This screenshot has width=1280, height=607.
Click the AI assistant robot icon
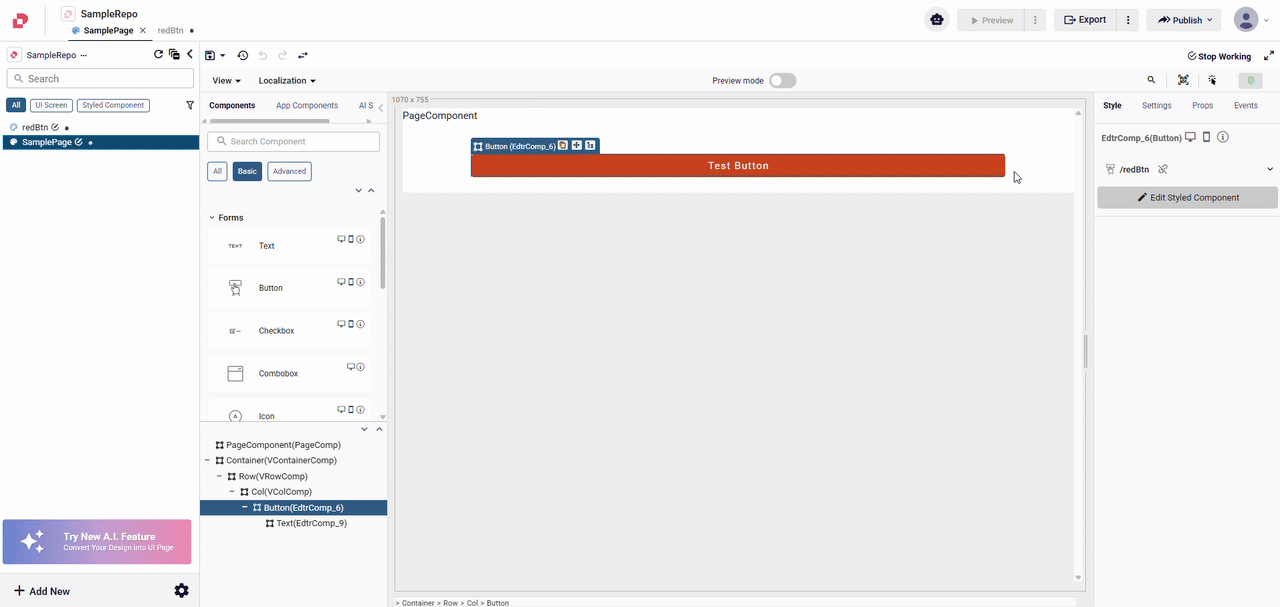937,20
